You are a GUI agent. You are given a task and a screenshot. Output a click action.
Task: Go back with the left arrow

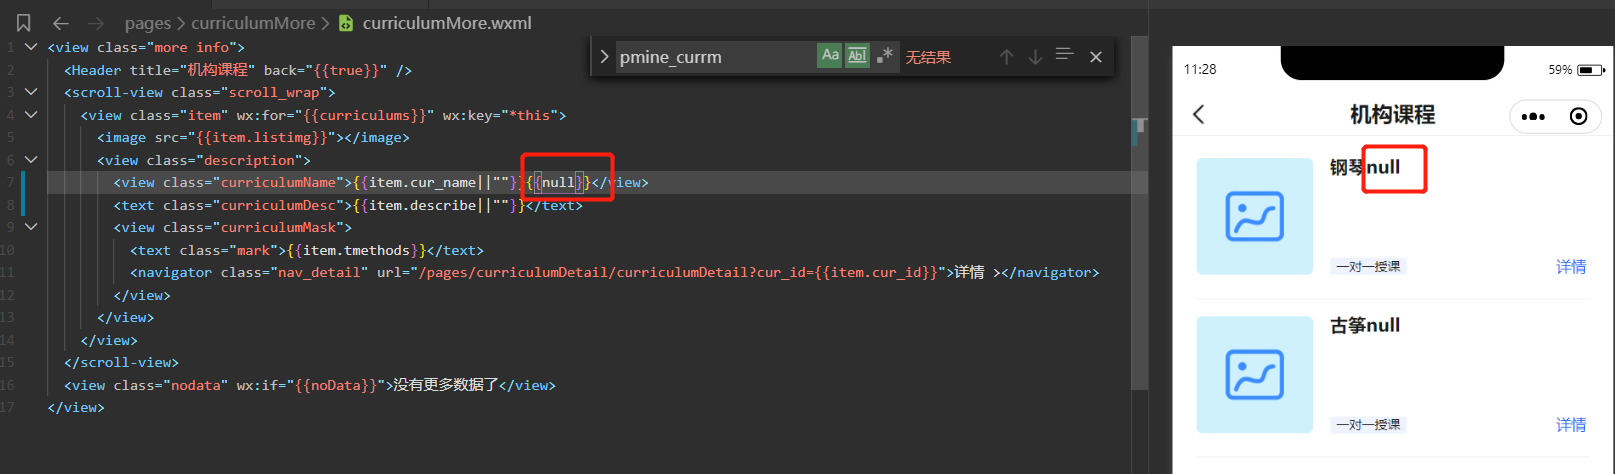coord(61,23)
